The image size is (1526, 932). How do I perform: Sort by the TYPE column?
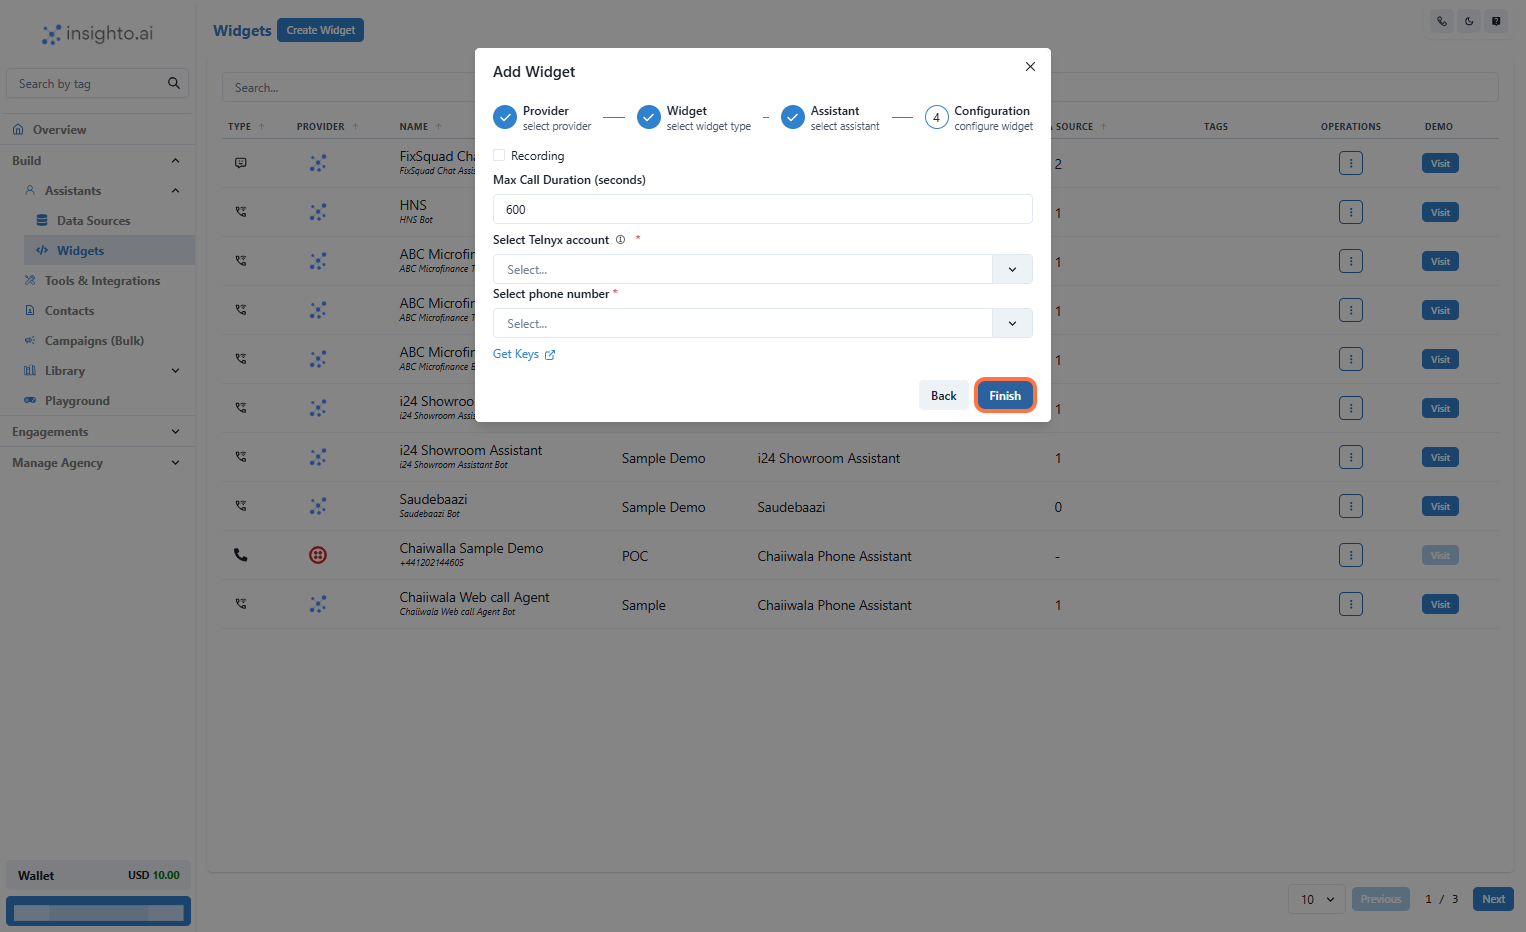[246, 127]
